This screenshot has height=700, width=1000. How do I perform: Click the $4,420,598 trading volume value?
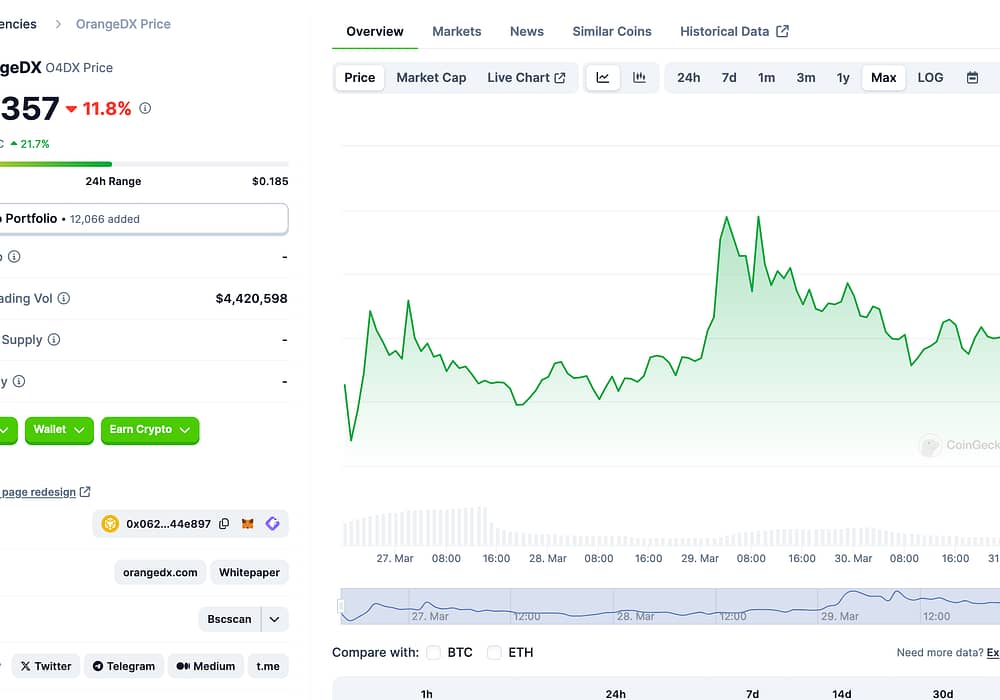pyautogui.click(x=251, y=298)
